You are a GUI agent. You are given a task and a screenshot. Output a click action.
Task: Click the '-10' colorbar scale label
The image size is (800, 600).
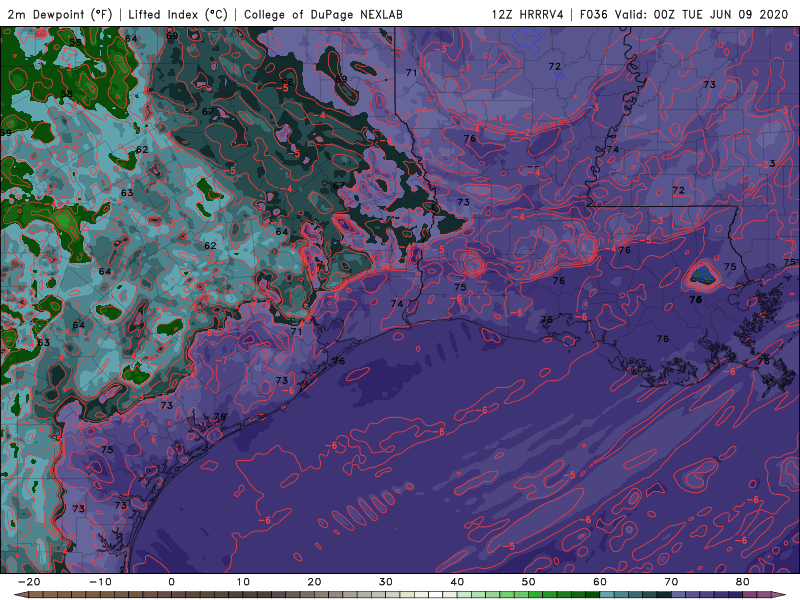(100, 582)
